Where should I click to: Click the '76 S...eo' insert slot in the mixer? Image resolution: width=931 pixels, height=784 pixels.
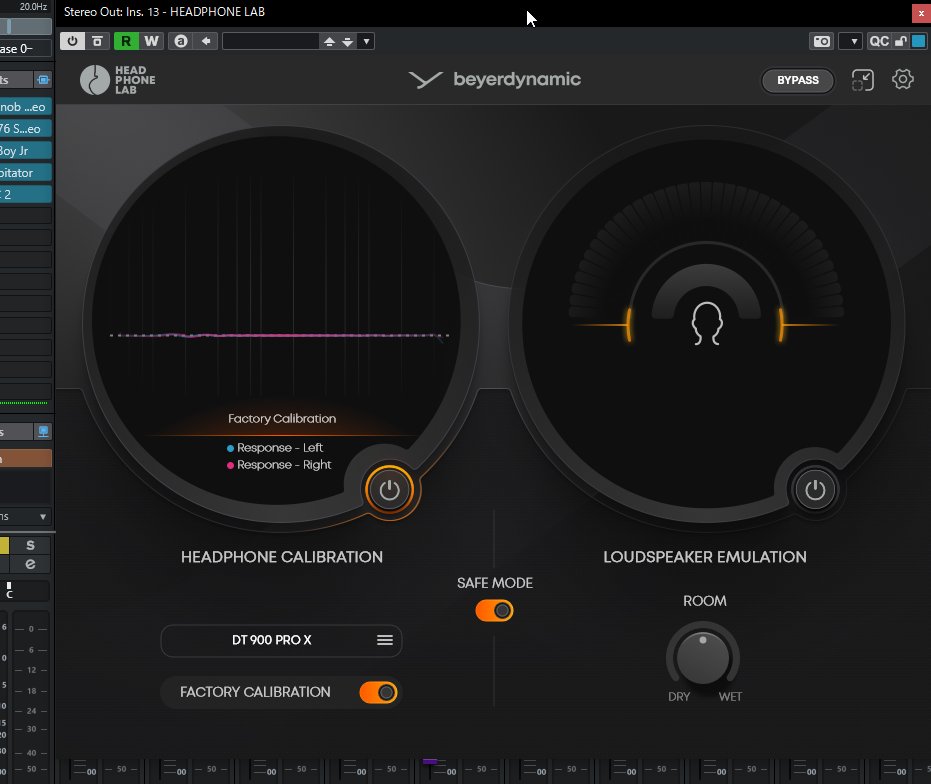click(x=26, y=129)
